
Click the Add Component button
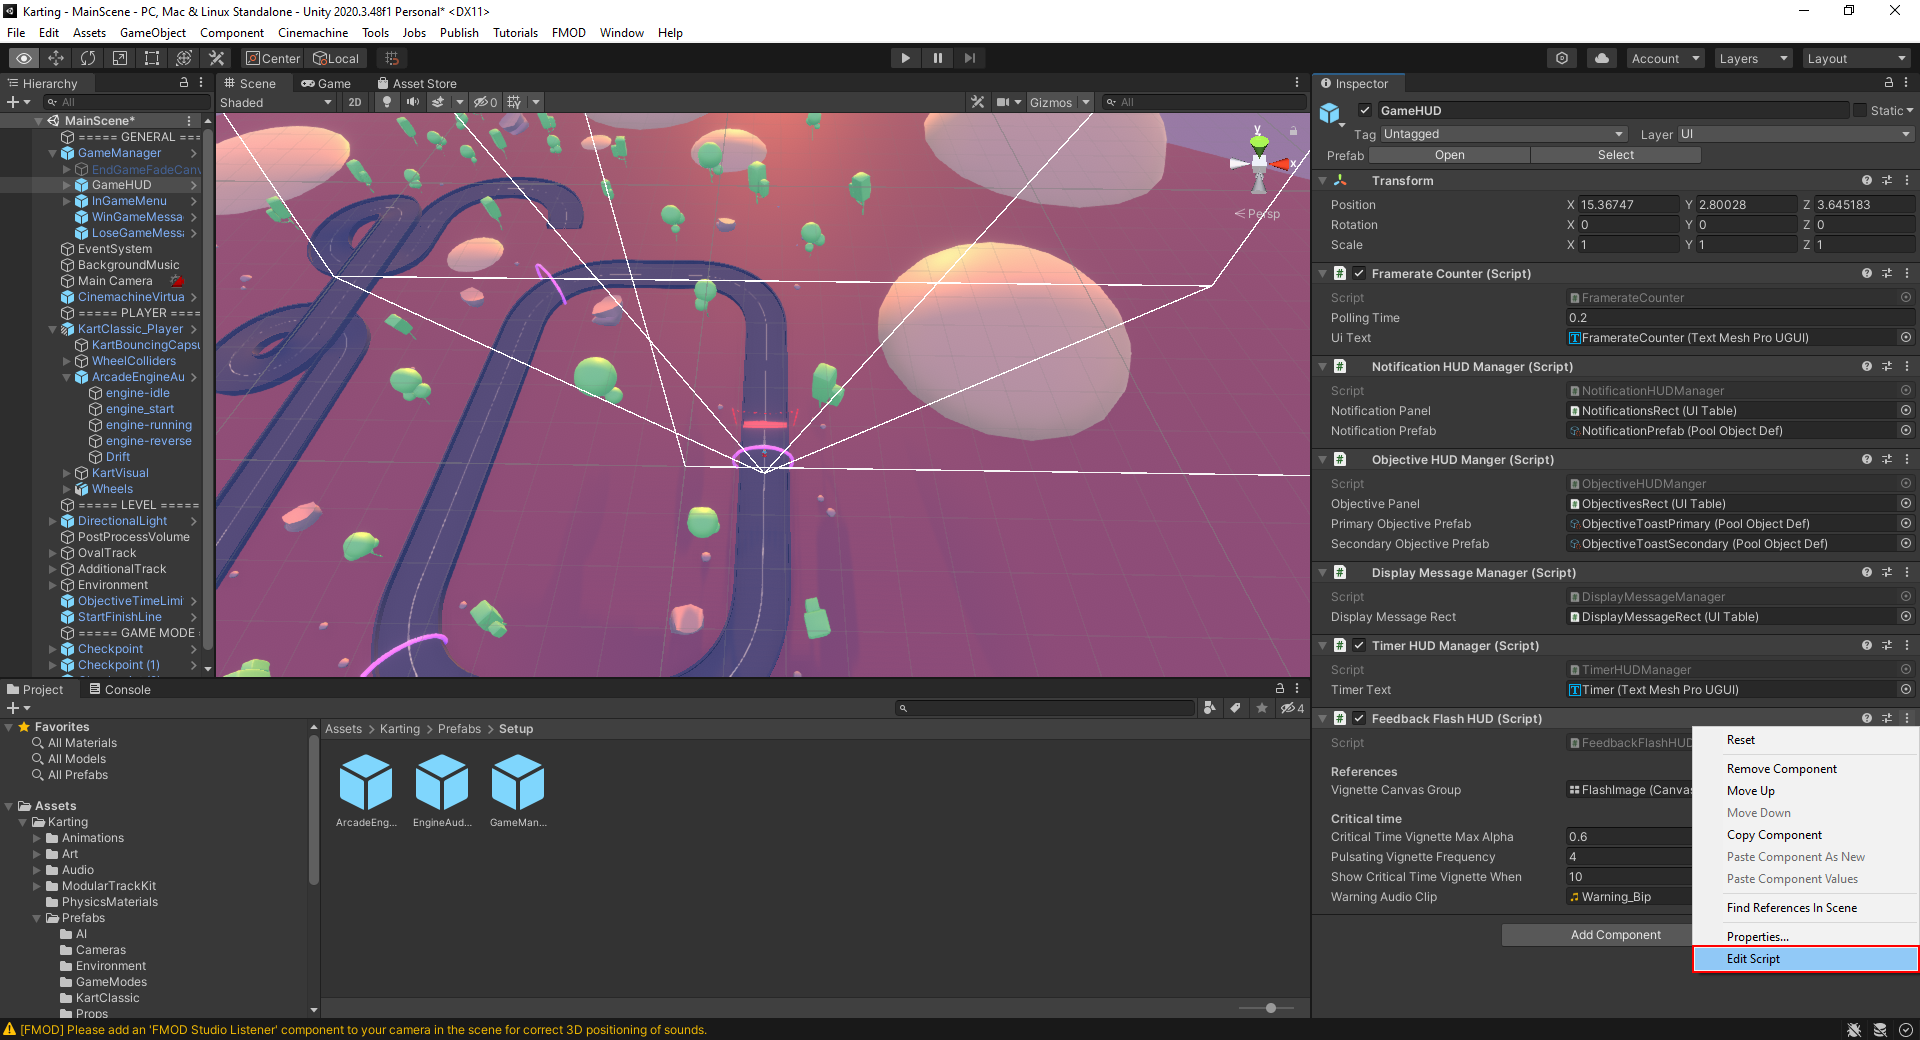1615,935
